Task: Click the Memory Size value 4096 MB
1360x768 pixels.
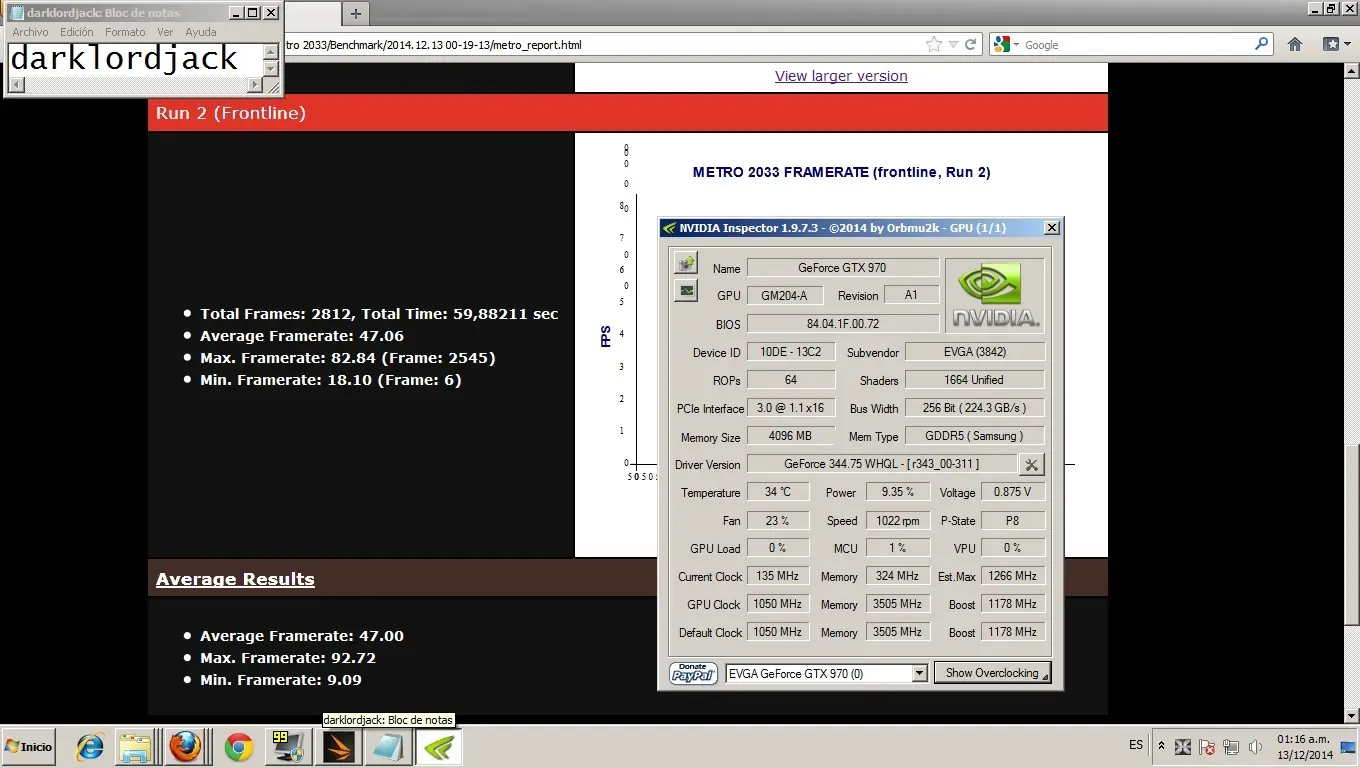Action: point(791,436)
